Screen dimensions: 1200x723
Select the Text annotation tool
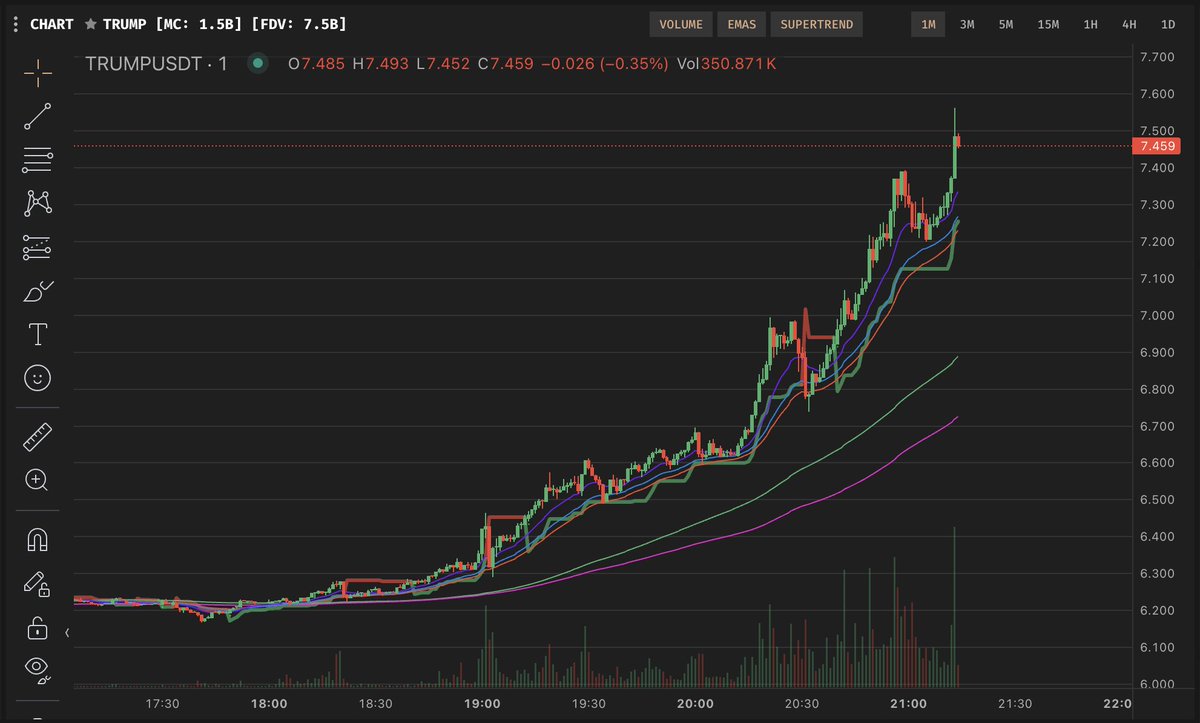(38, 333)
